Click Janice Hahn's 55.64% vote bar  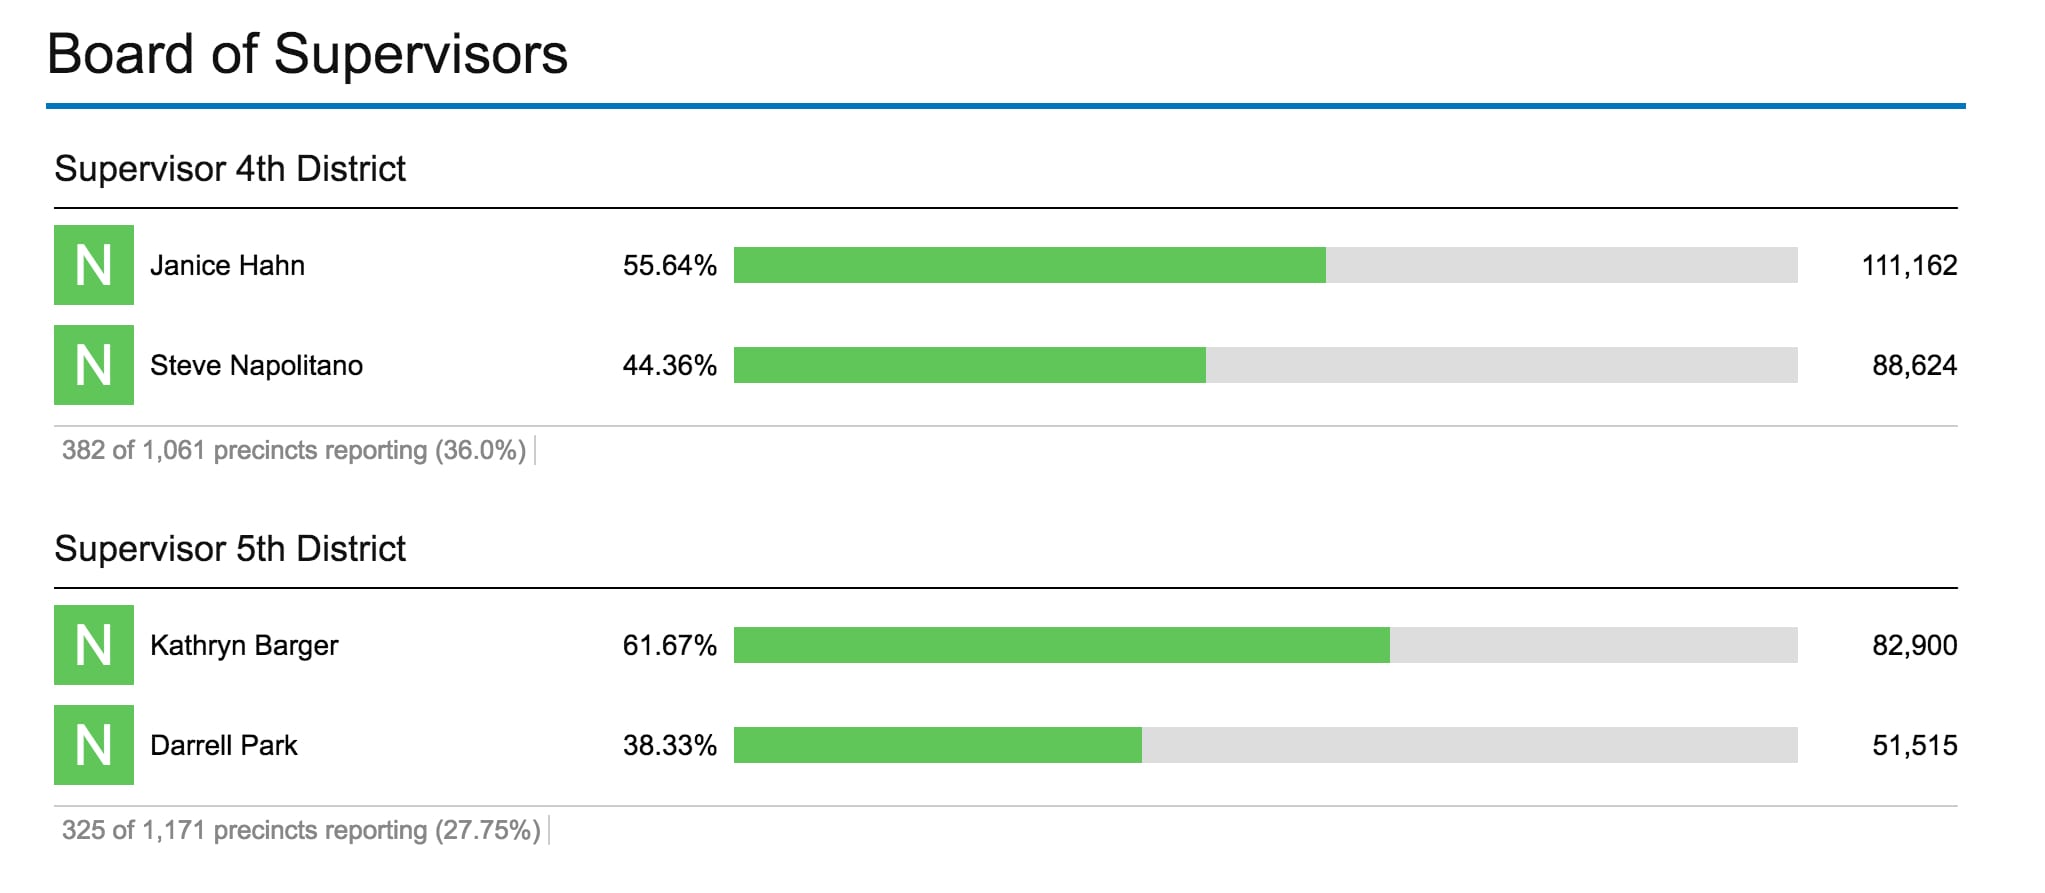tap(1266, 265)
